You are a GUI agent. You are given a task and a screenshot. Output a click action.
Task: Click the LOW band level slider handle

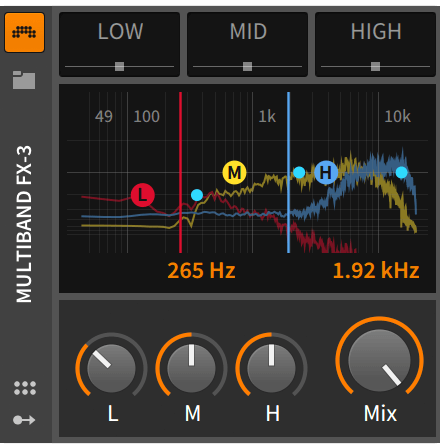tap(119, 66)
